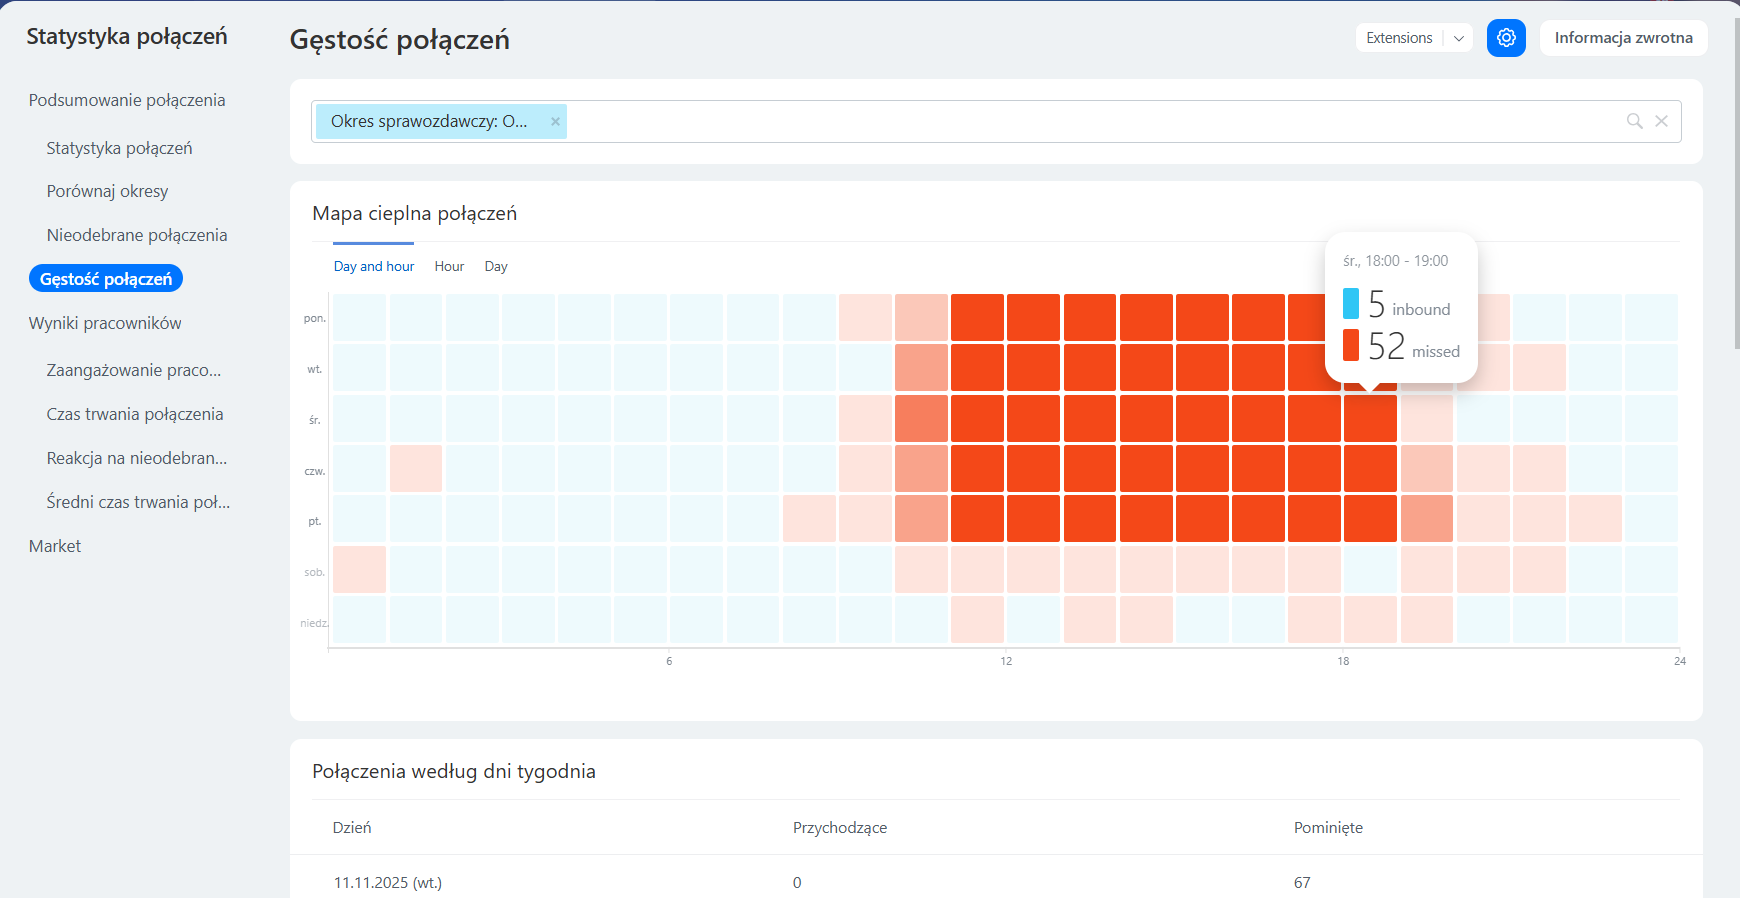1740x898 pixels.
Task: Switch to the Day tab
Action: click(x=496, y=266)
